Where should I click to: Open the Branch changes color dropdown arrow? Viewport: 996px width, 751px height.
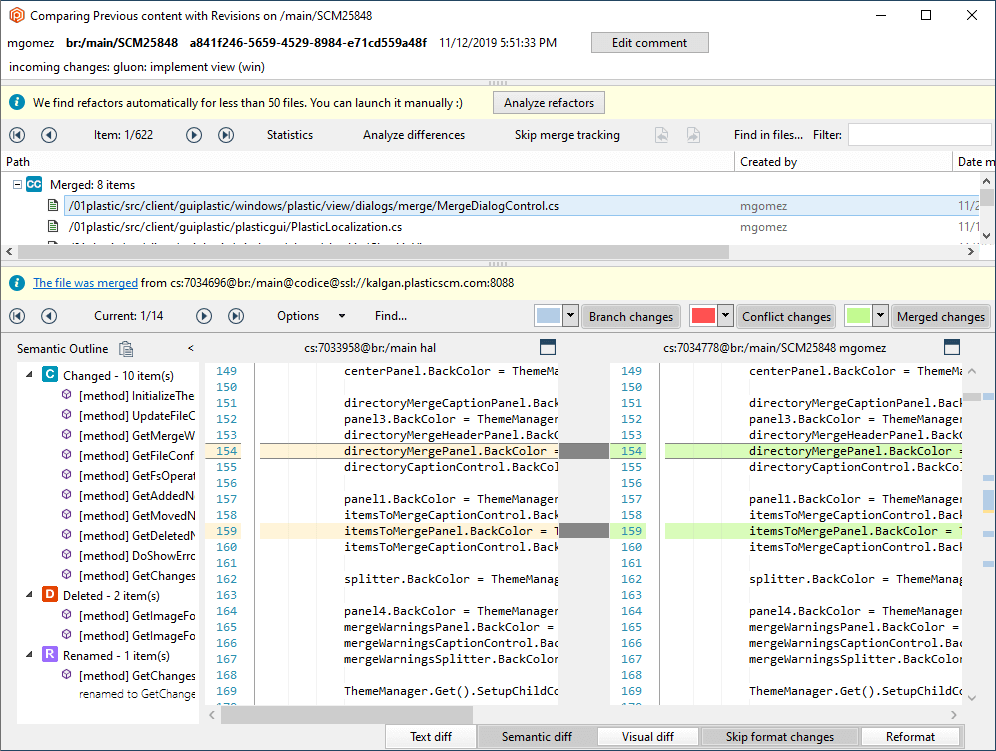tap(570, 315)
